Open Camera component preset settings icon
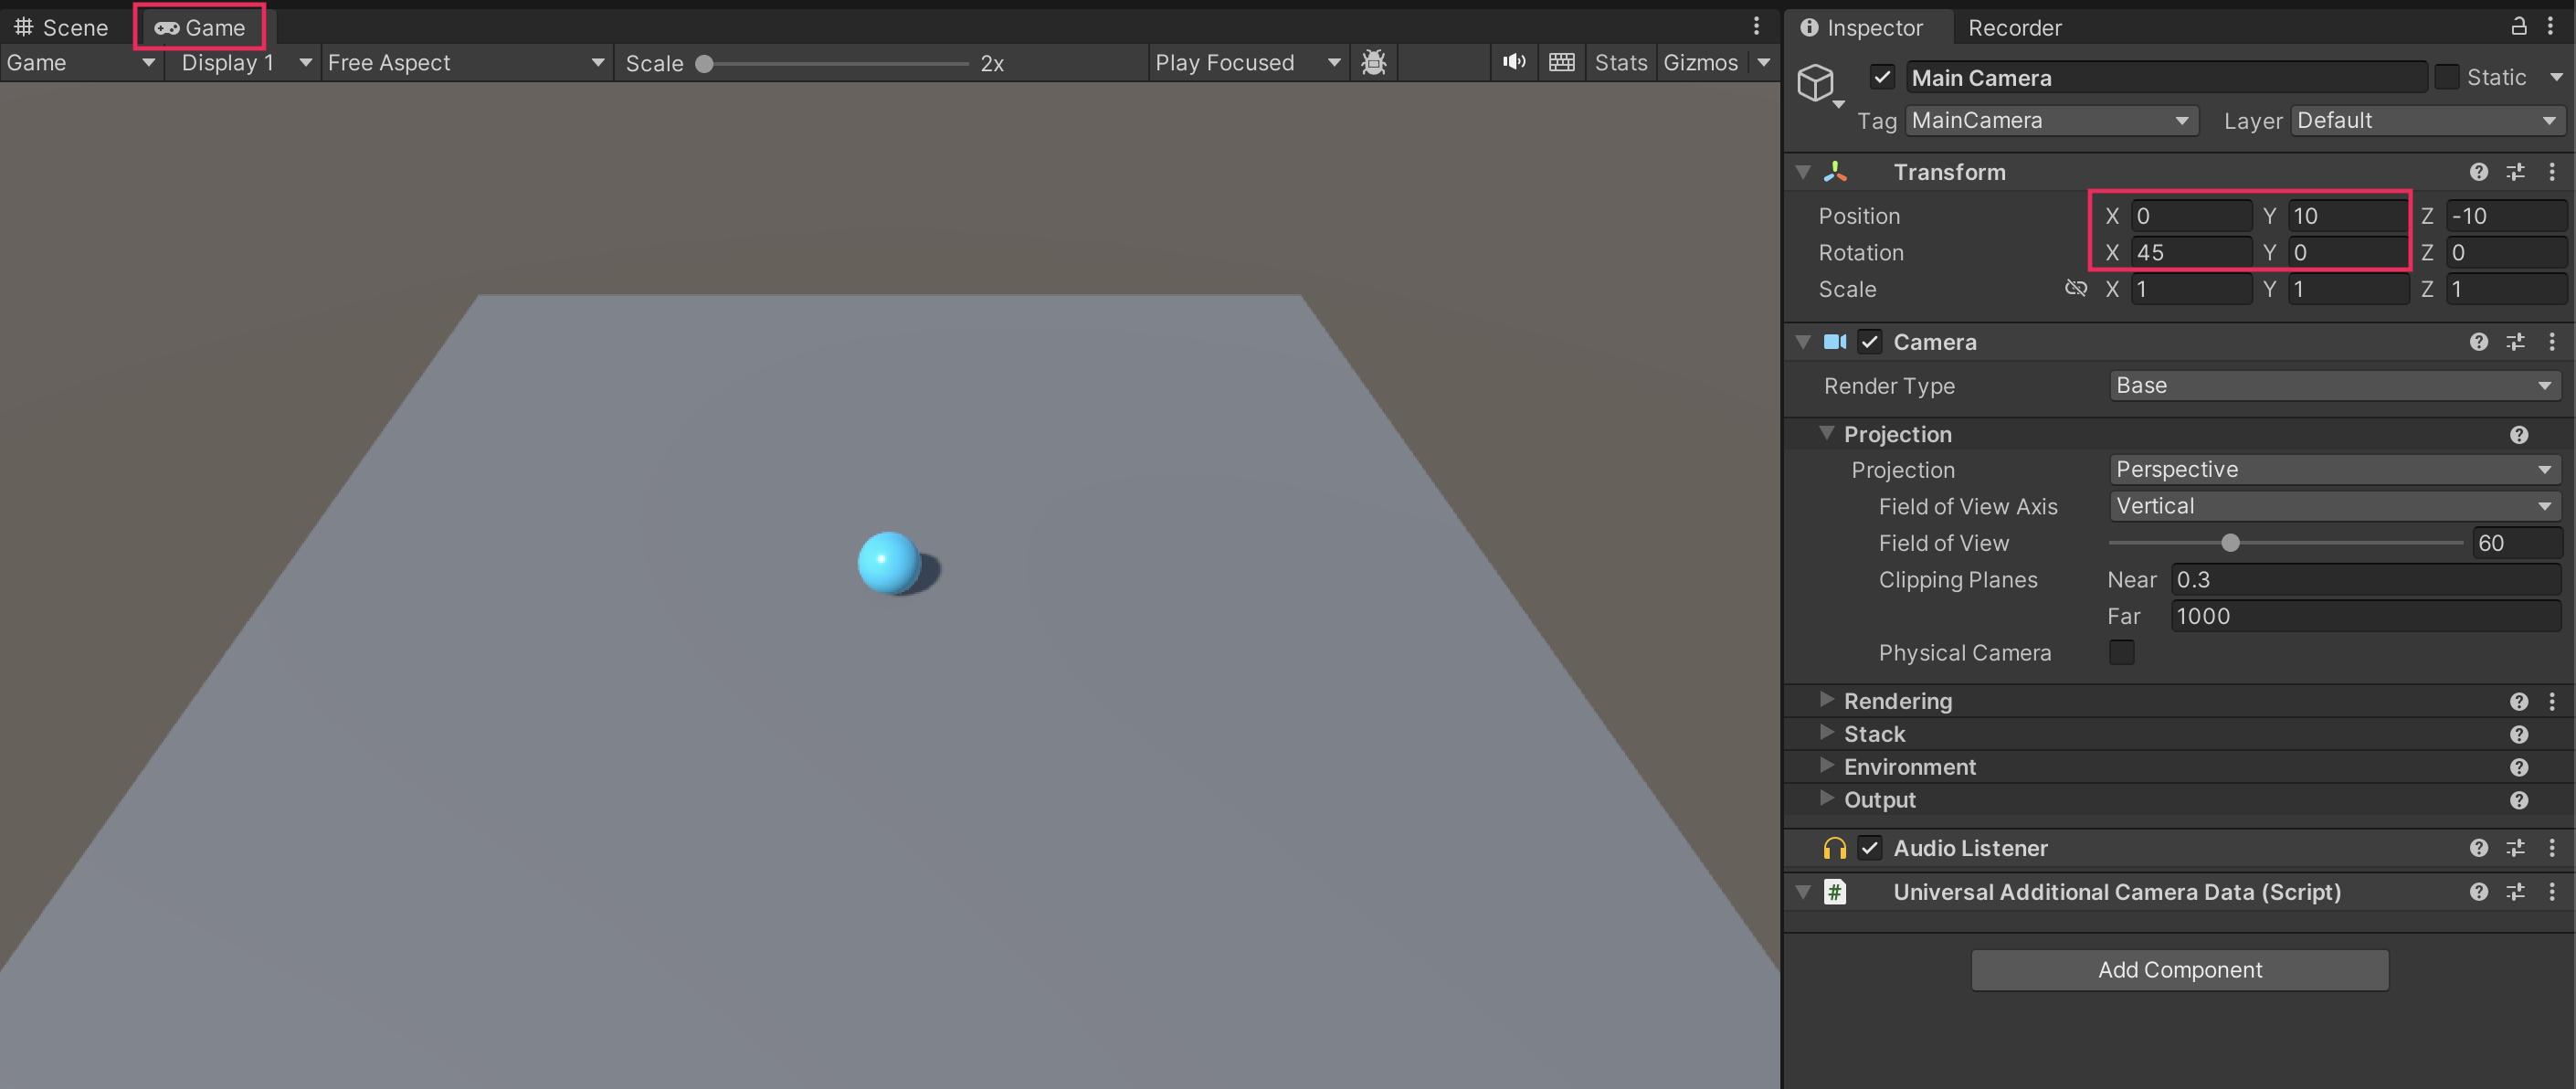 pyautogui.click(x=2515, y=342)
